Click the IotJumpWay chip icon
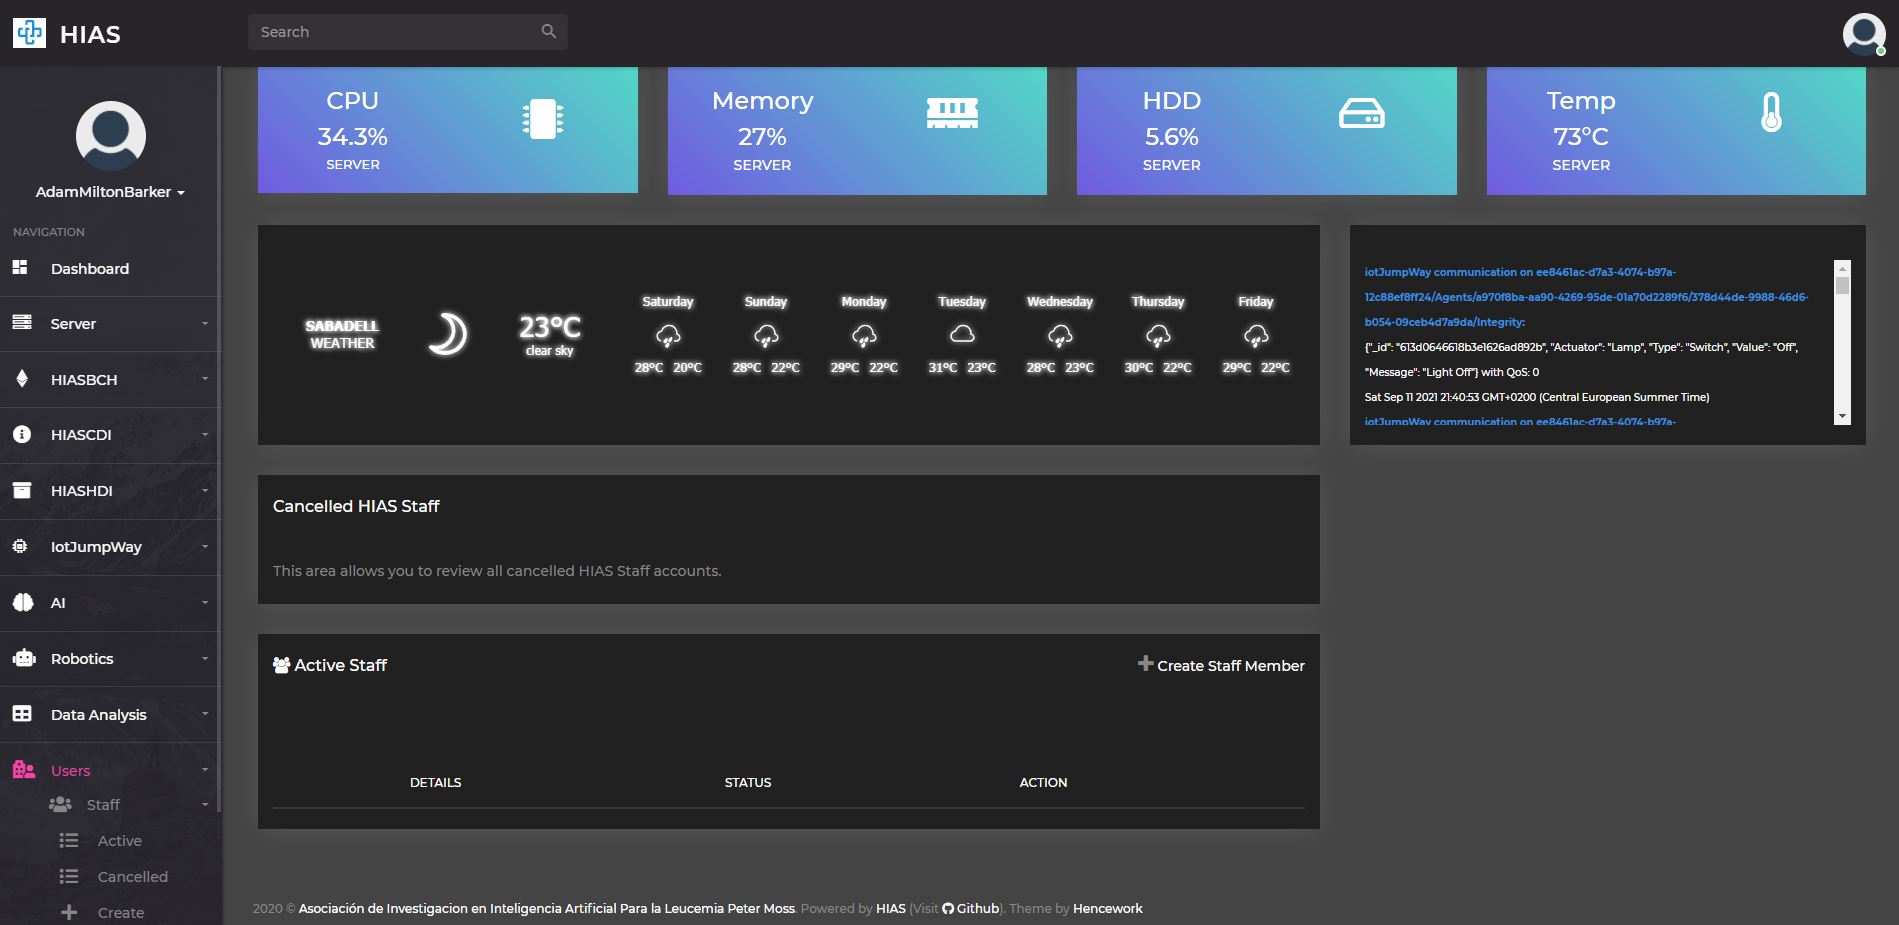 20,546
